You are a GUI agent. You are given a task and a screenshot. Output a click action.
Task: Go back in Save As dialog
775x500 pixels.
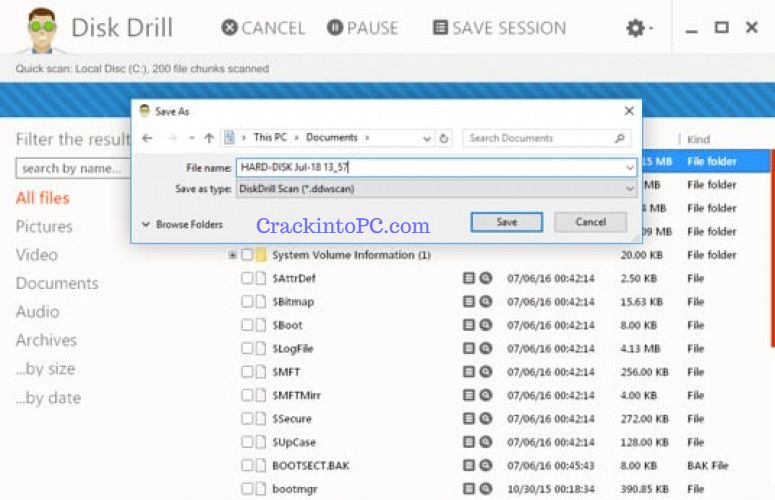click(147, 138)
